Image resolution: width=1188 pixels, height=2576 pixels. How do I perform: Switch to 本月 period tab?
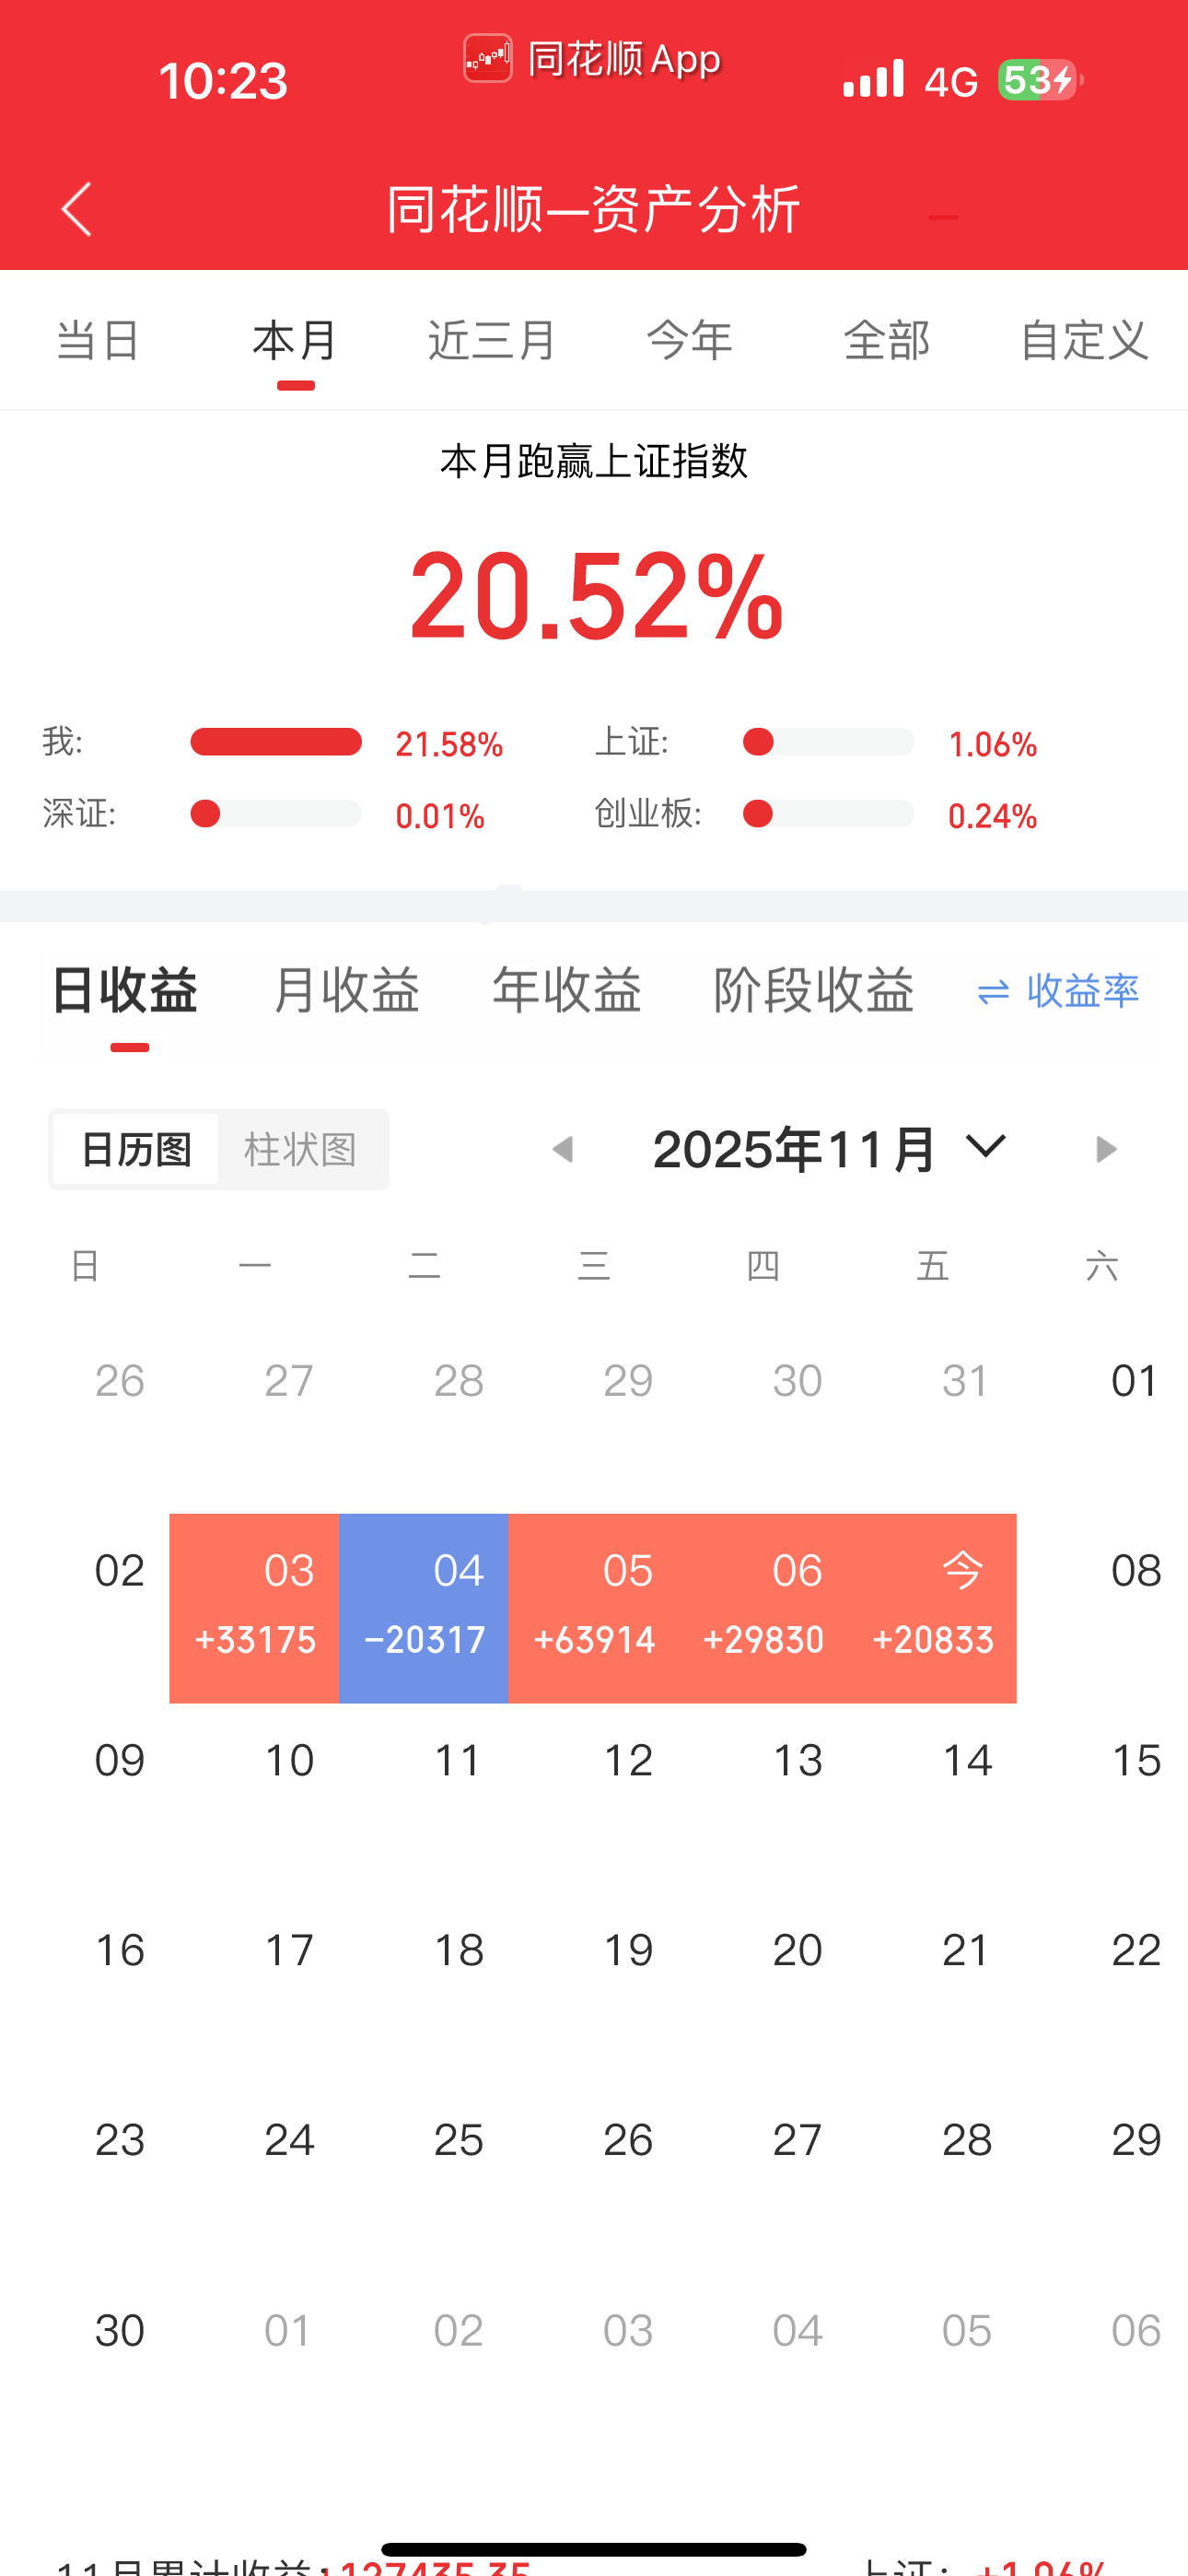pos(295,340)
